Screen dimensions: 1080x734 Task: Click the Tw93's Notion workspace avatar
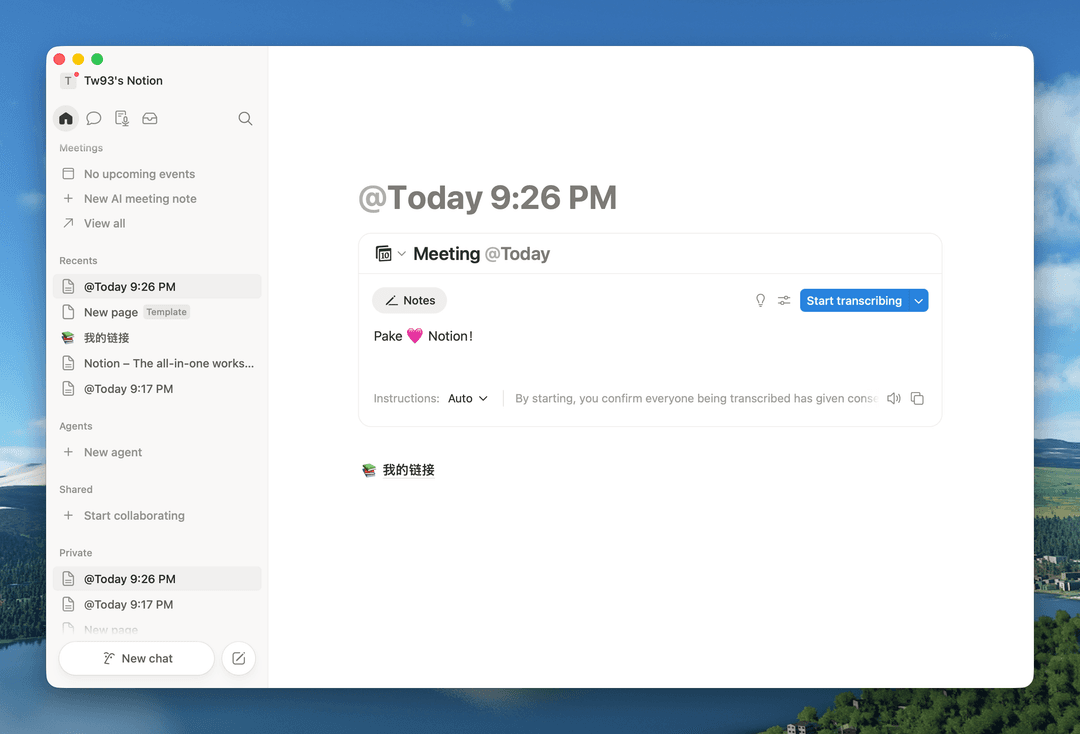pyautogui.click(x=68, y=81)
